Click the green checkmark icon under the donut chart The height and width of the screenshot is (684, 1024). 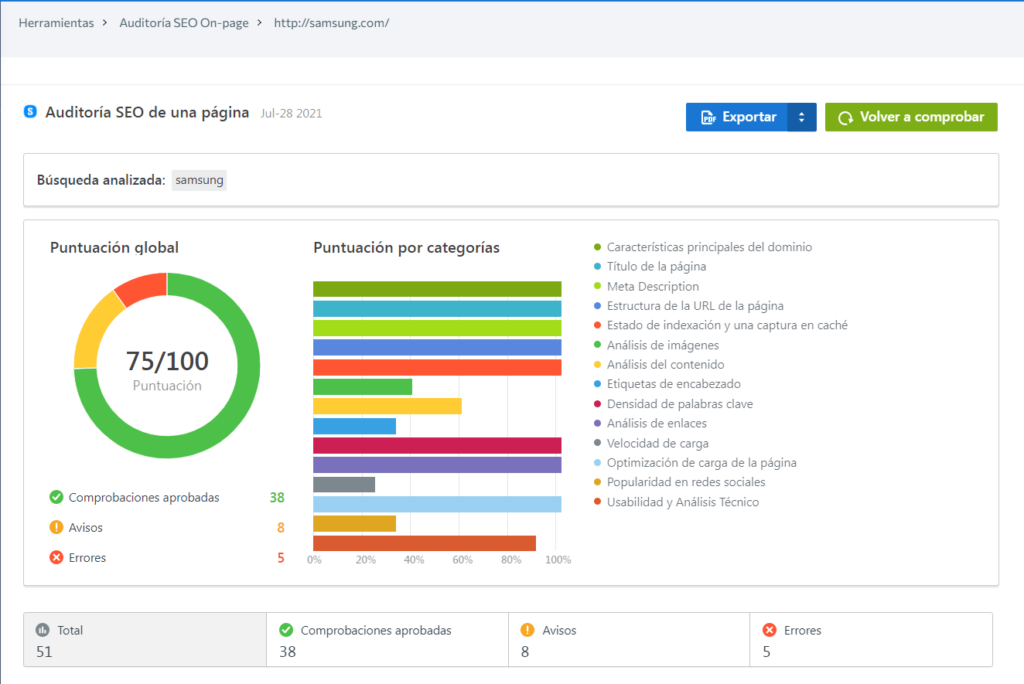coord(56,497)
